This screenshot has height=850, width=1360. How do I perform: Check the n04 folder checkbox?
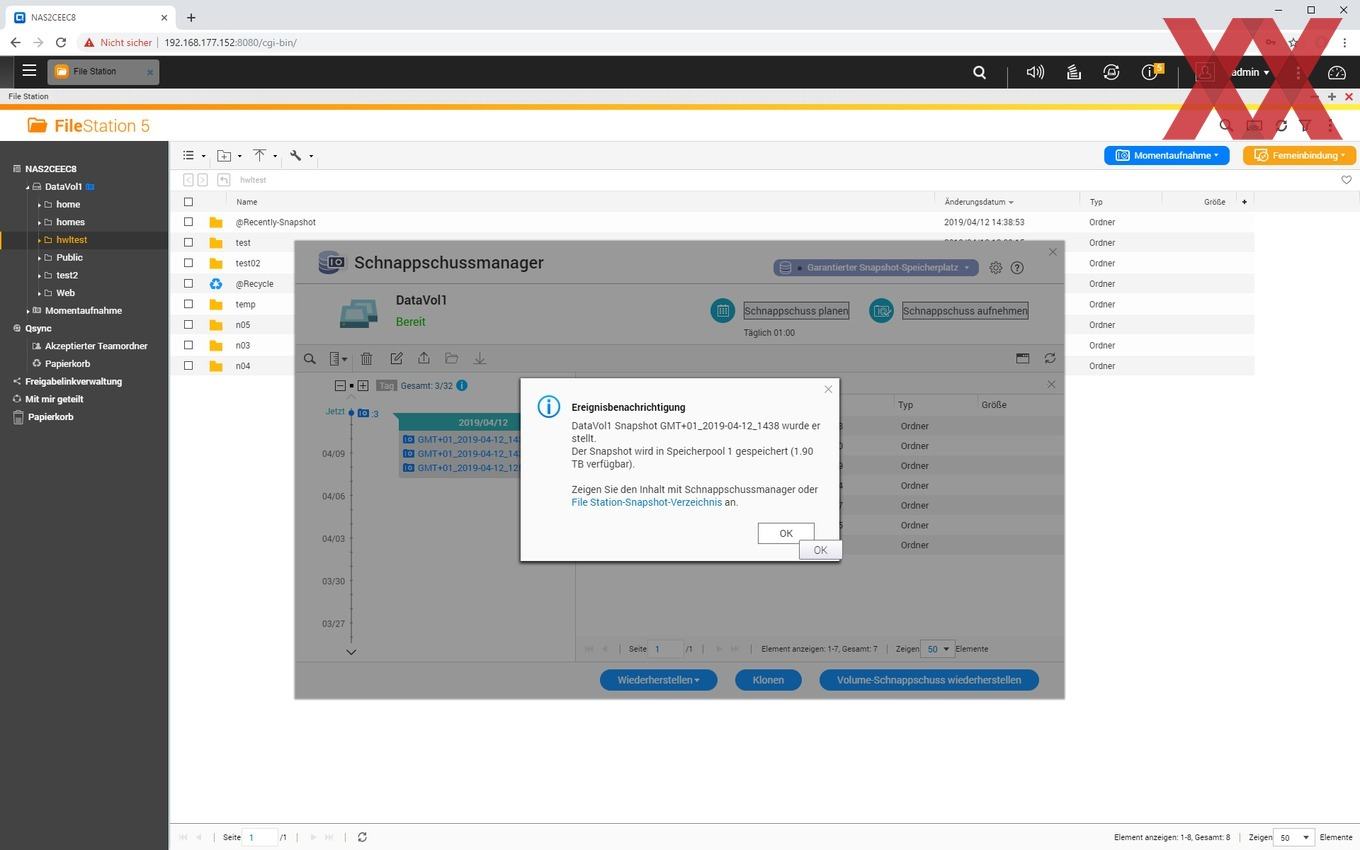(x=188, y=366)
